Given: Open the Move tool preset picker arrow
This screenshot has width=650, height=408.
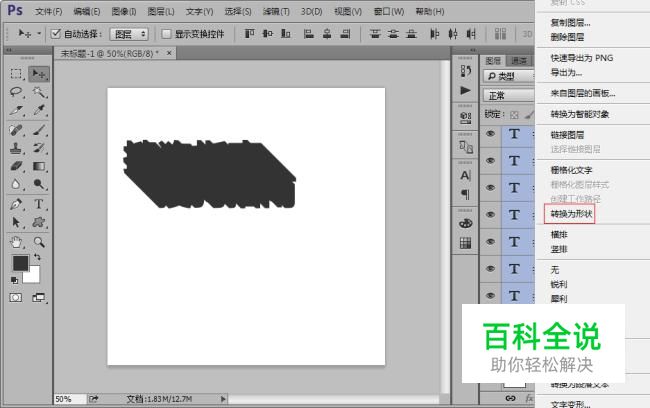Looking at the screenshot, I should point(39,33).
